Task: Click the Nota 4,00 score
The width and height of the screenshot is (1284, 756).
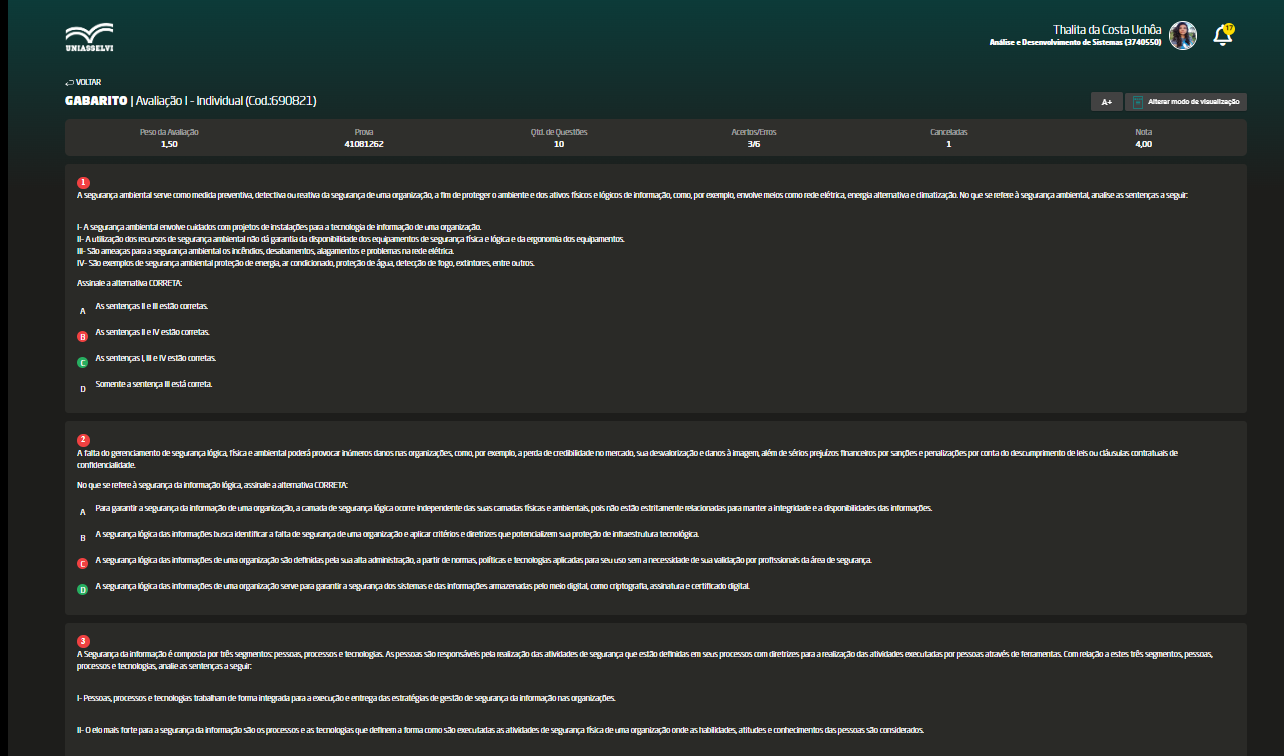Action: coord(1143,144)
